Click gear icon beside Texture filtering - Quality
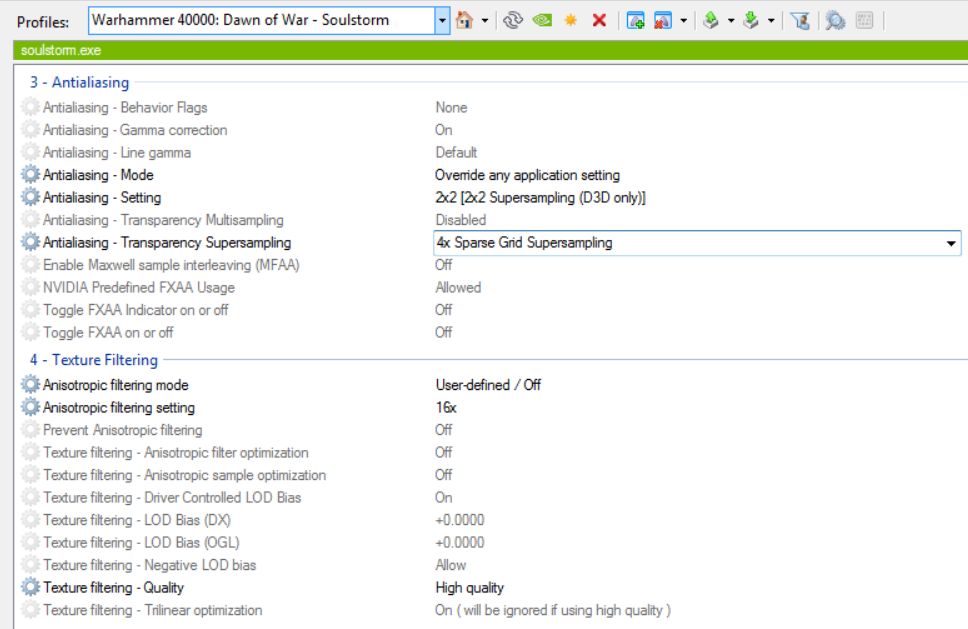The image size is (968, 629). tap(30, 587)
